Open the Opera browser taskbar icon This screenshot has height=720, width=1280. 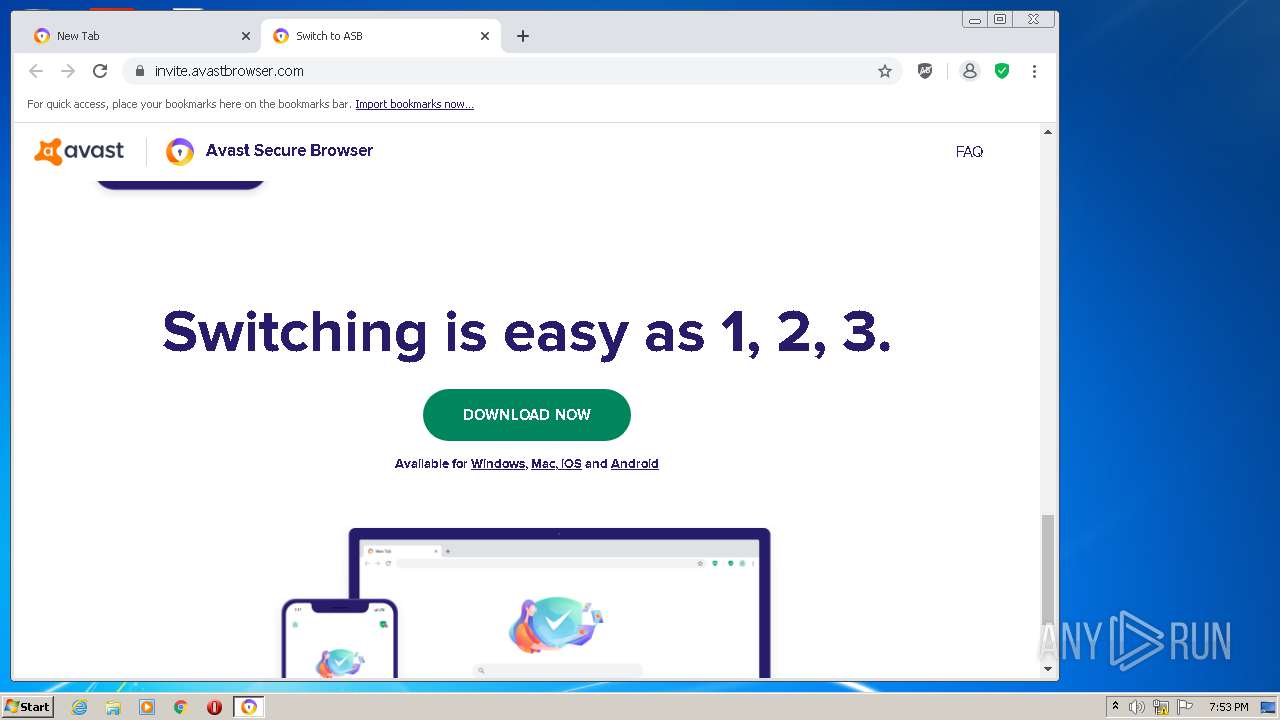tap(214, 707)
